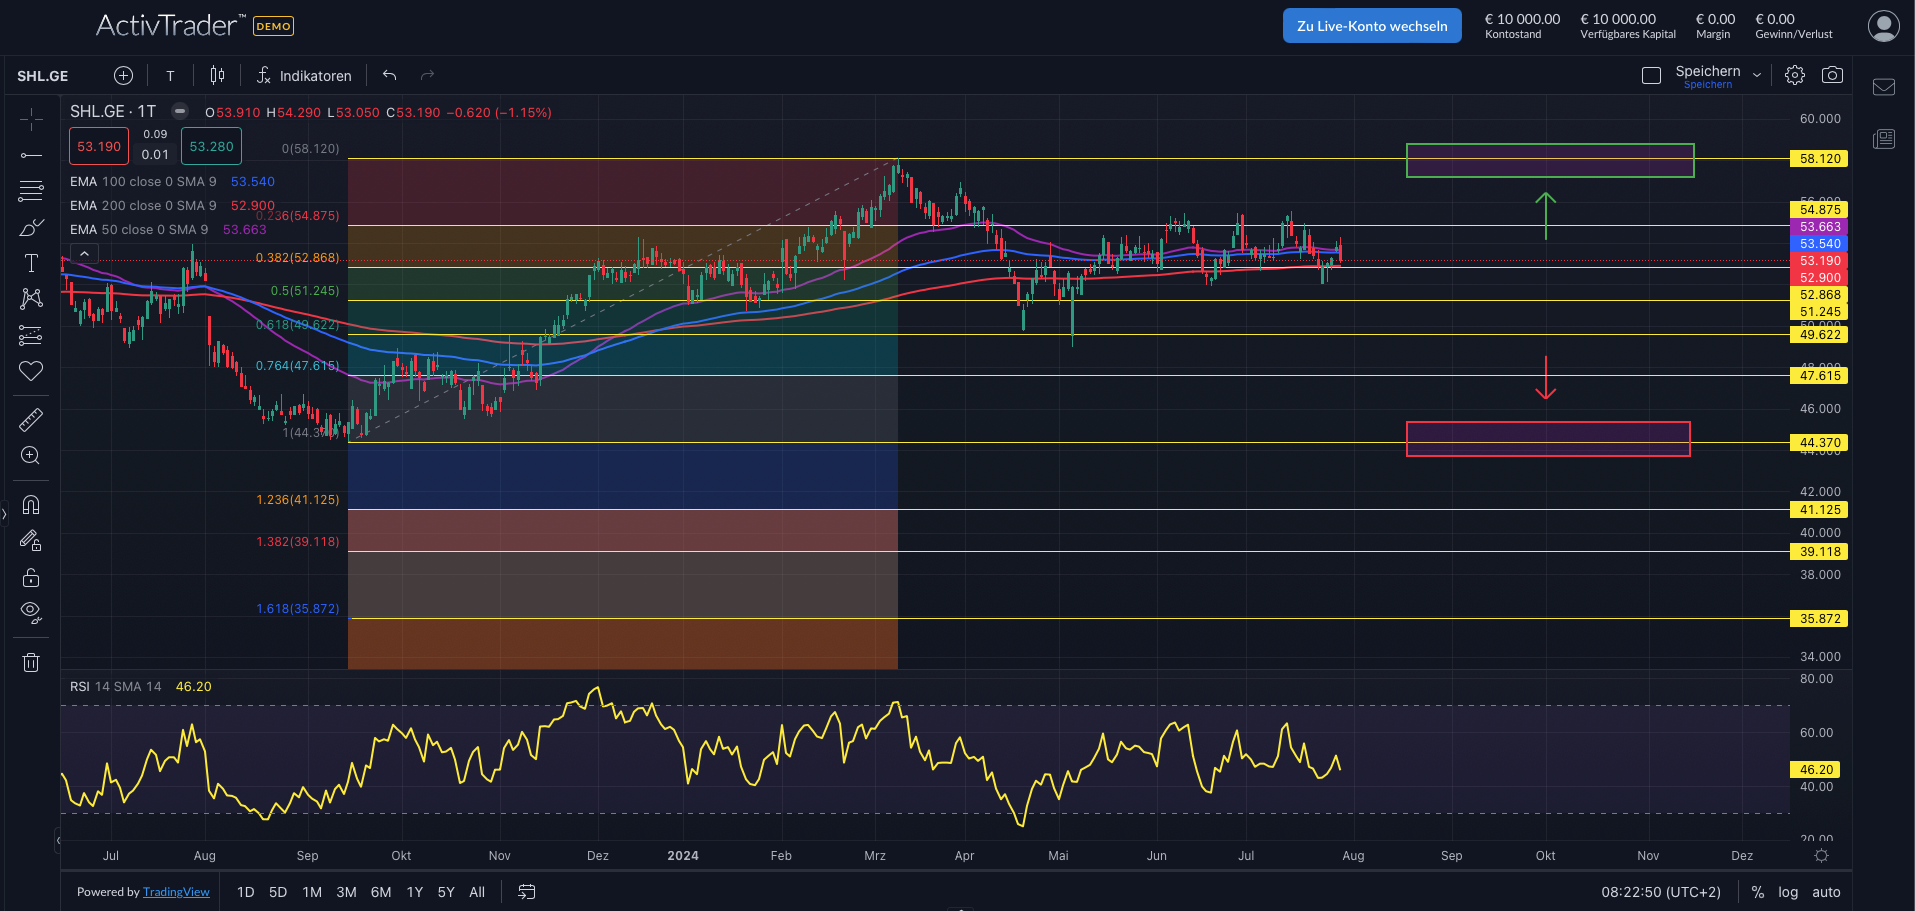Take a chart snapshot with camera icon
The height and width of the screenshot is (911, 1915).
tap(1832, 75)
